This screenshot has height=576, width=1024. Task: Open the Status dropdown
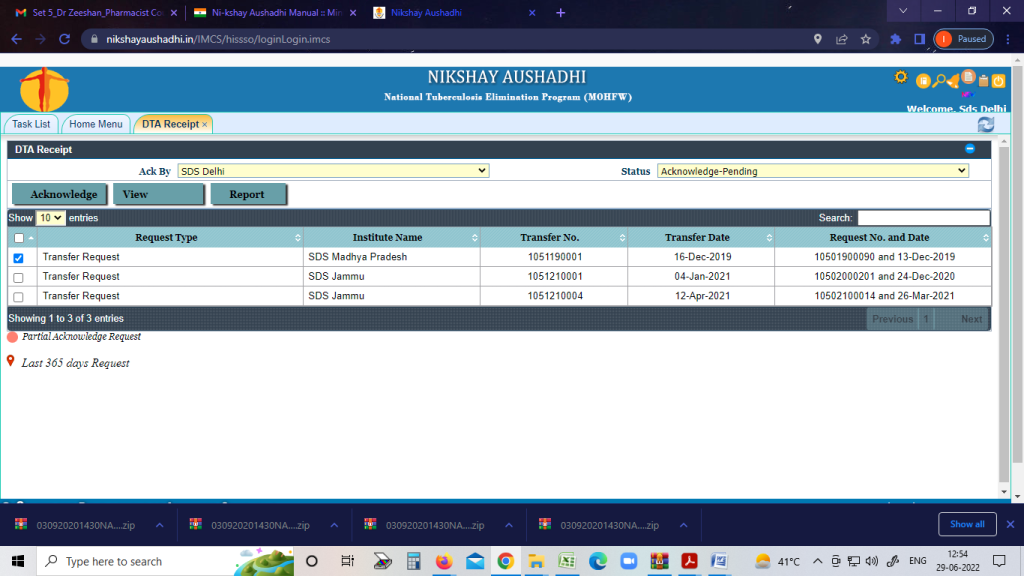(813, 171)
